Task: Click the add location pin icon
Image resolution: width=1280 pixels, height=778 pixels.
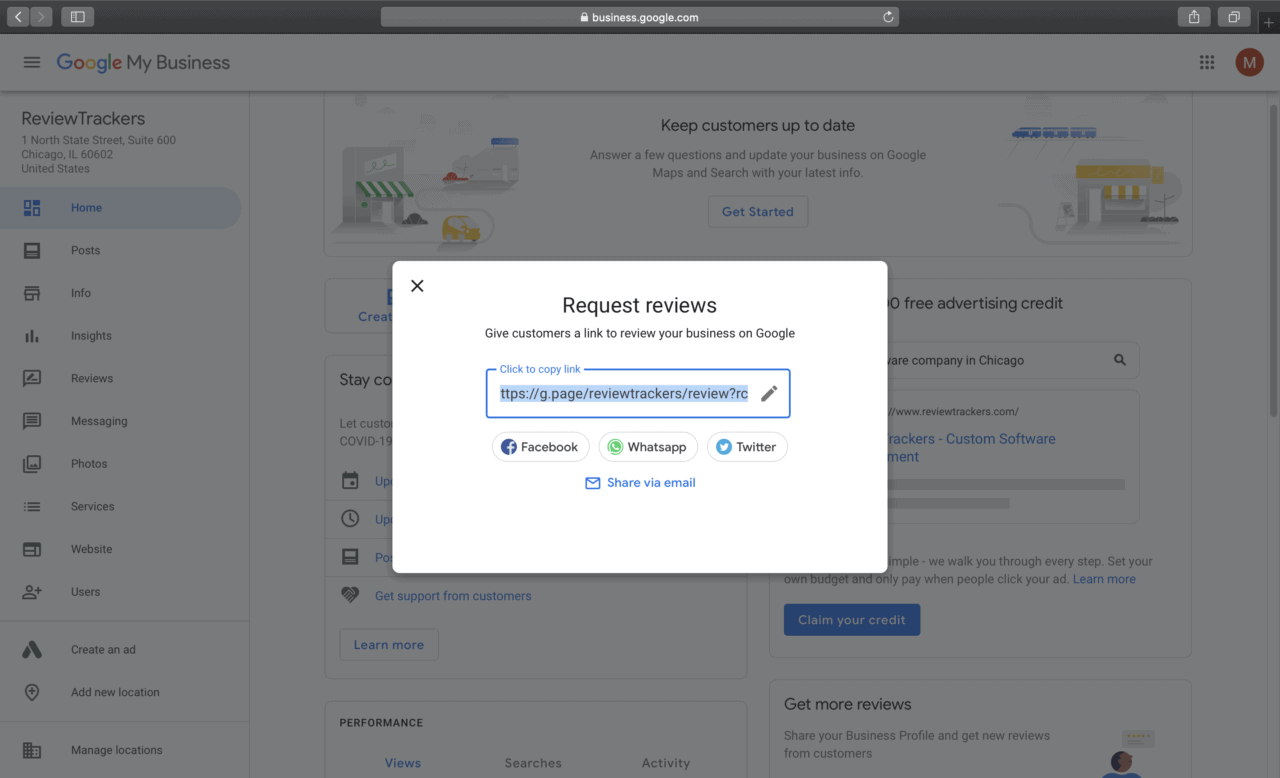Action: [32, 692]
